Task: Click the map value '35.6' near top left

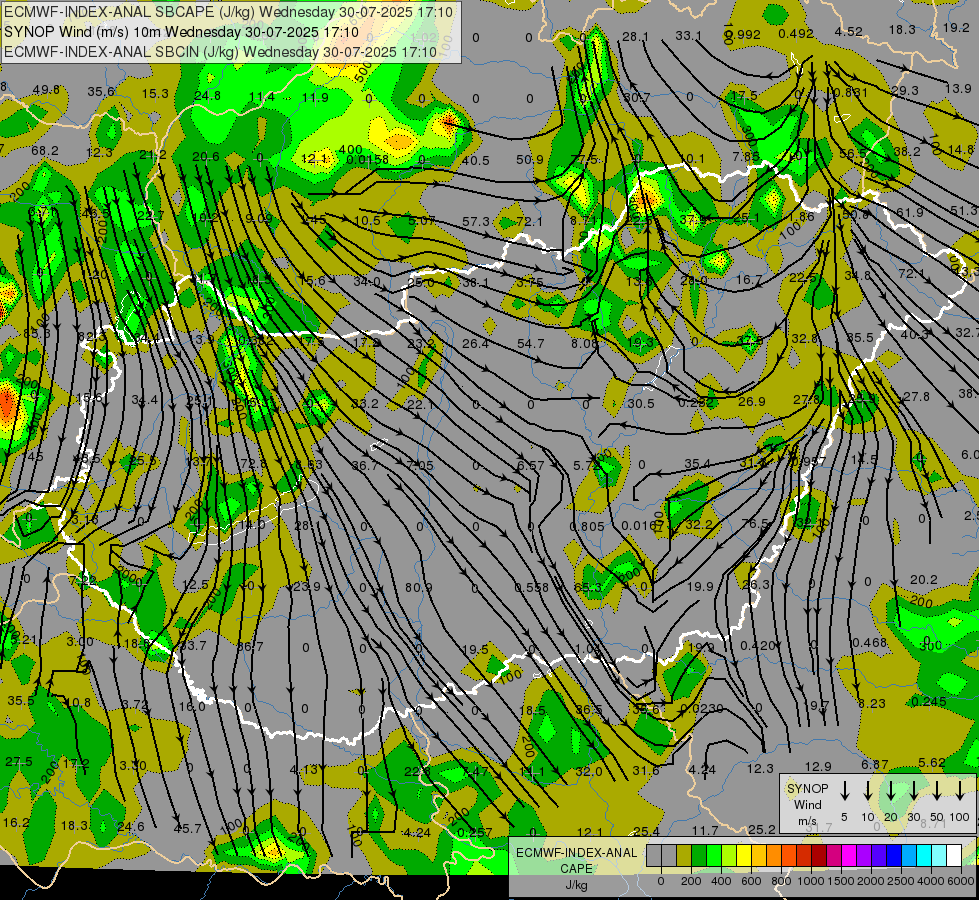Action: point(101,92)
